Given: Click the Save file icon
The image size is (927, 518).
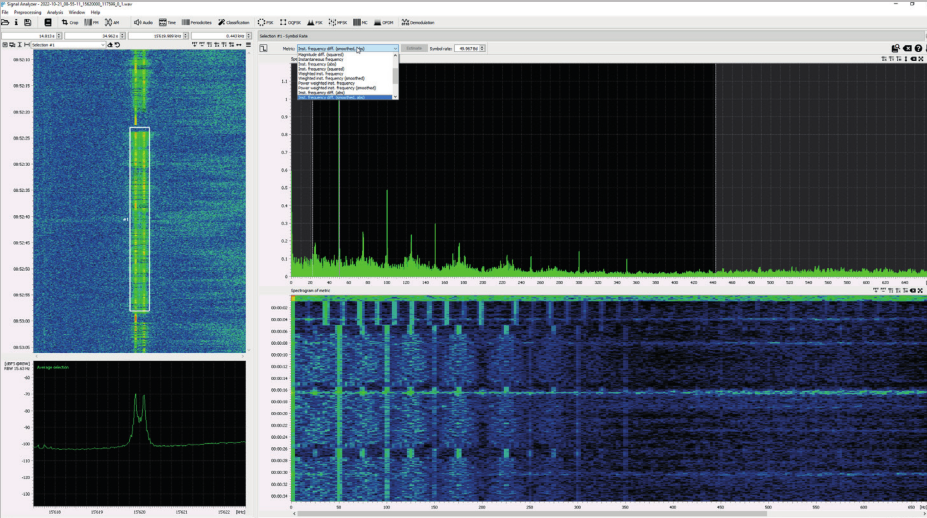Looking at the screenshot, I should coord(27,22).
